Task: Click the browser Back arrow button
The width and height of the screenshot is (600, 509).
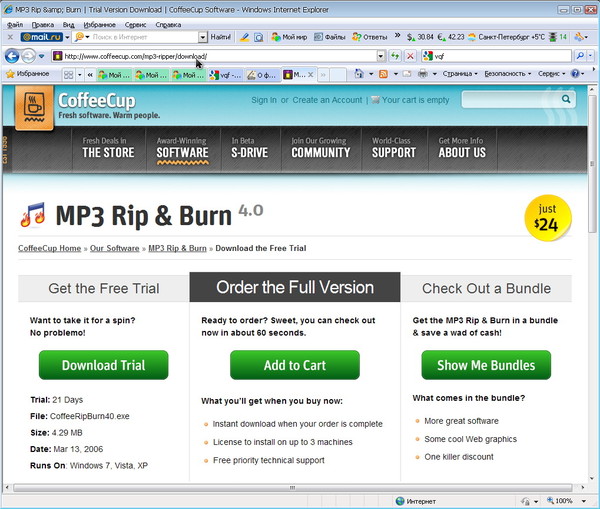Action: (x=12, y=56)
